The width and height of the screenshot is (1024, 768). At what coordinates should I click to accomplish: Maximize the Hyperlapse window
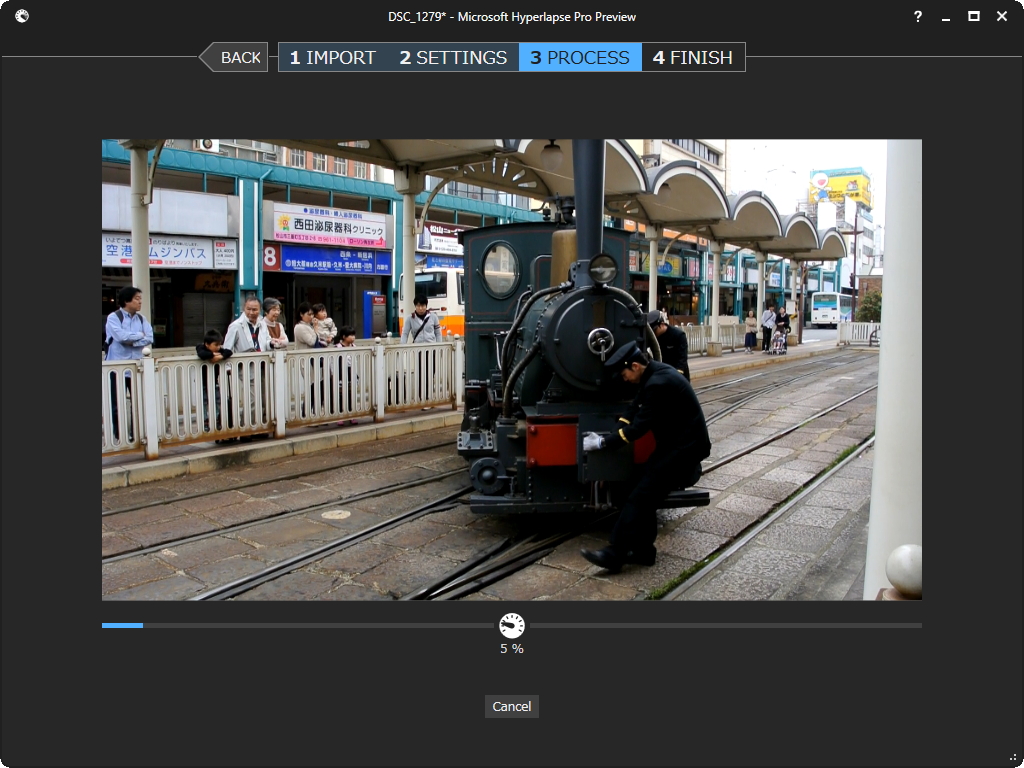[x=974, y=16]
